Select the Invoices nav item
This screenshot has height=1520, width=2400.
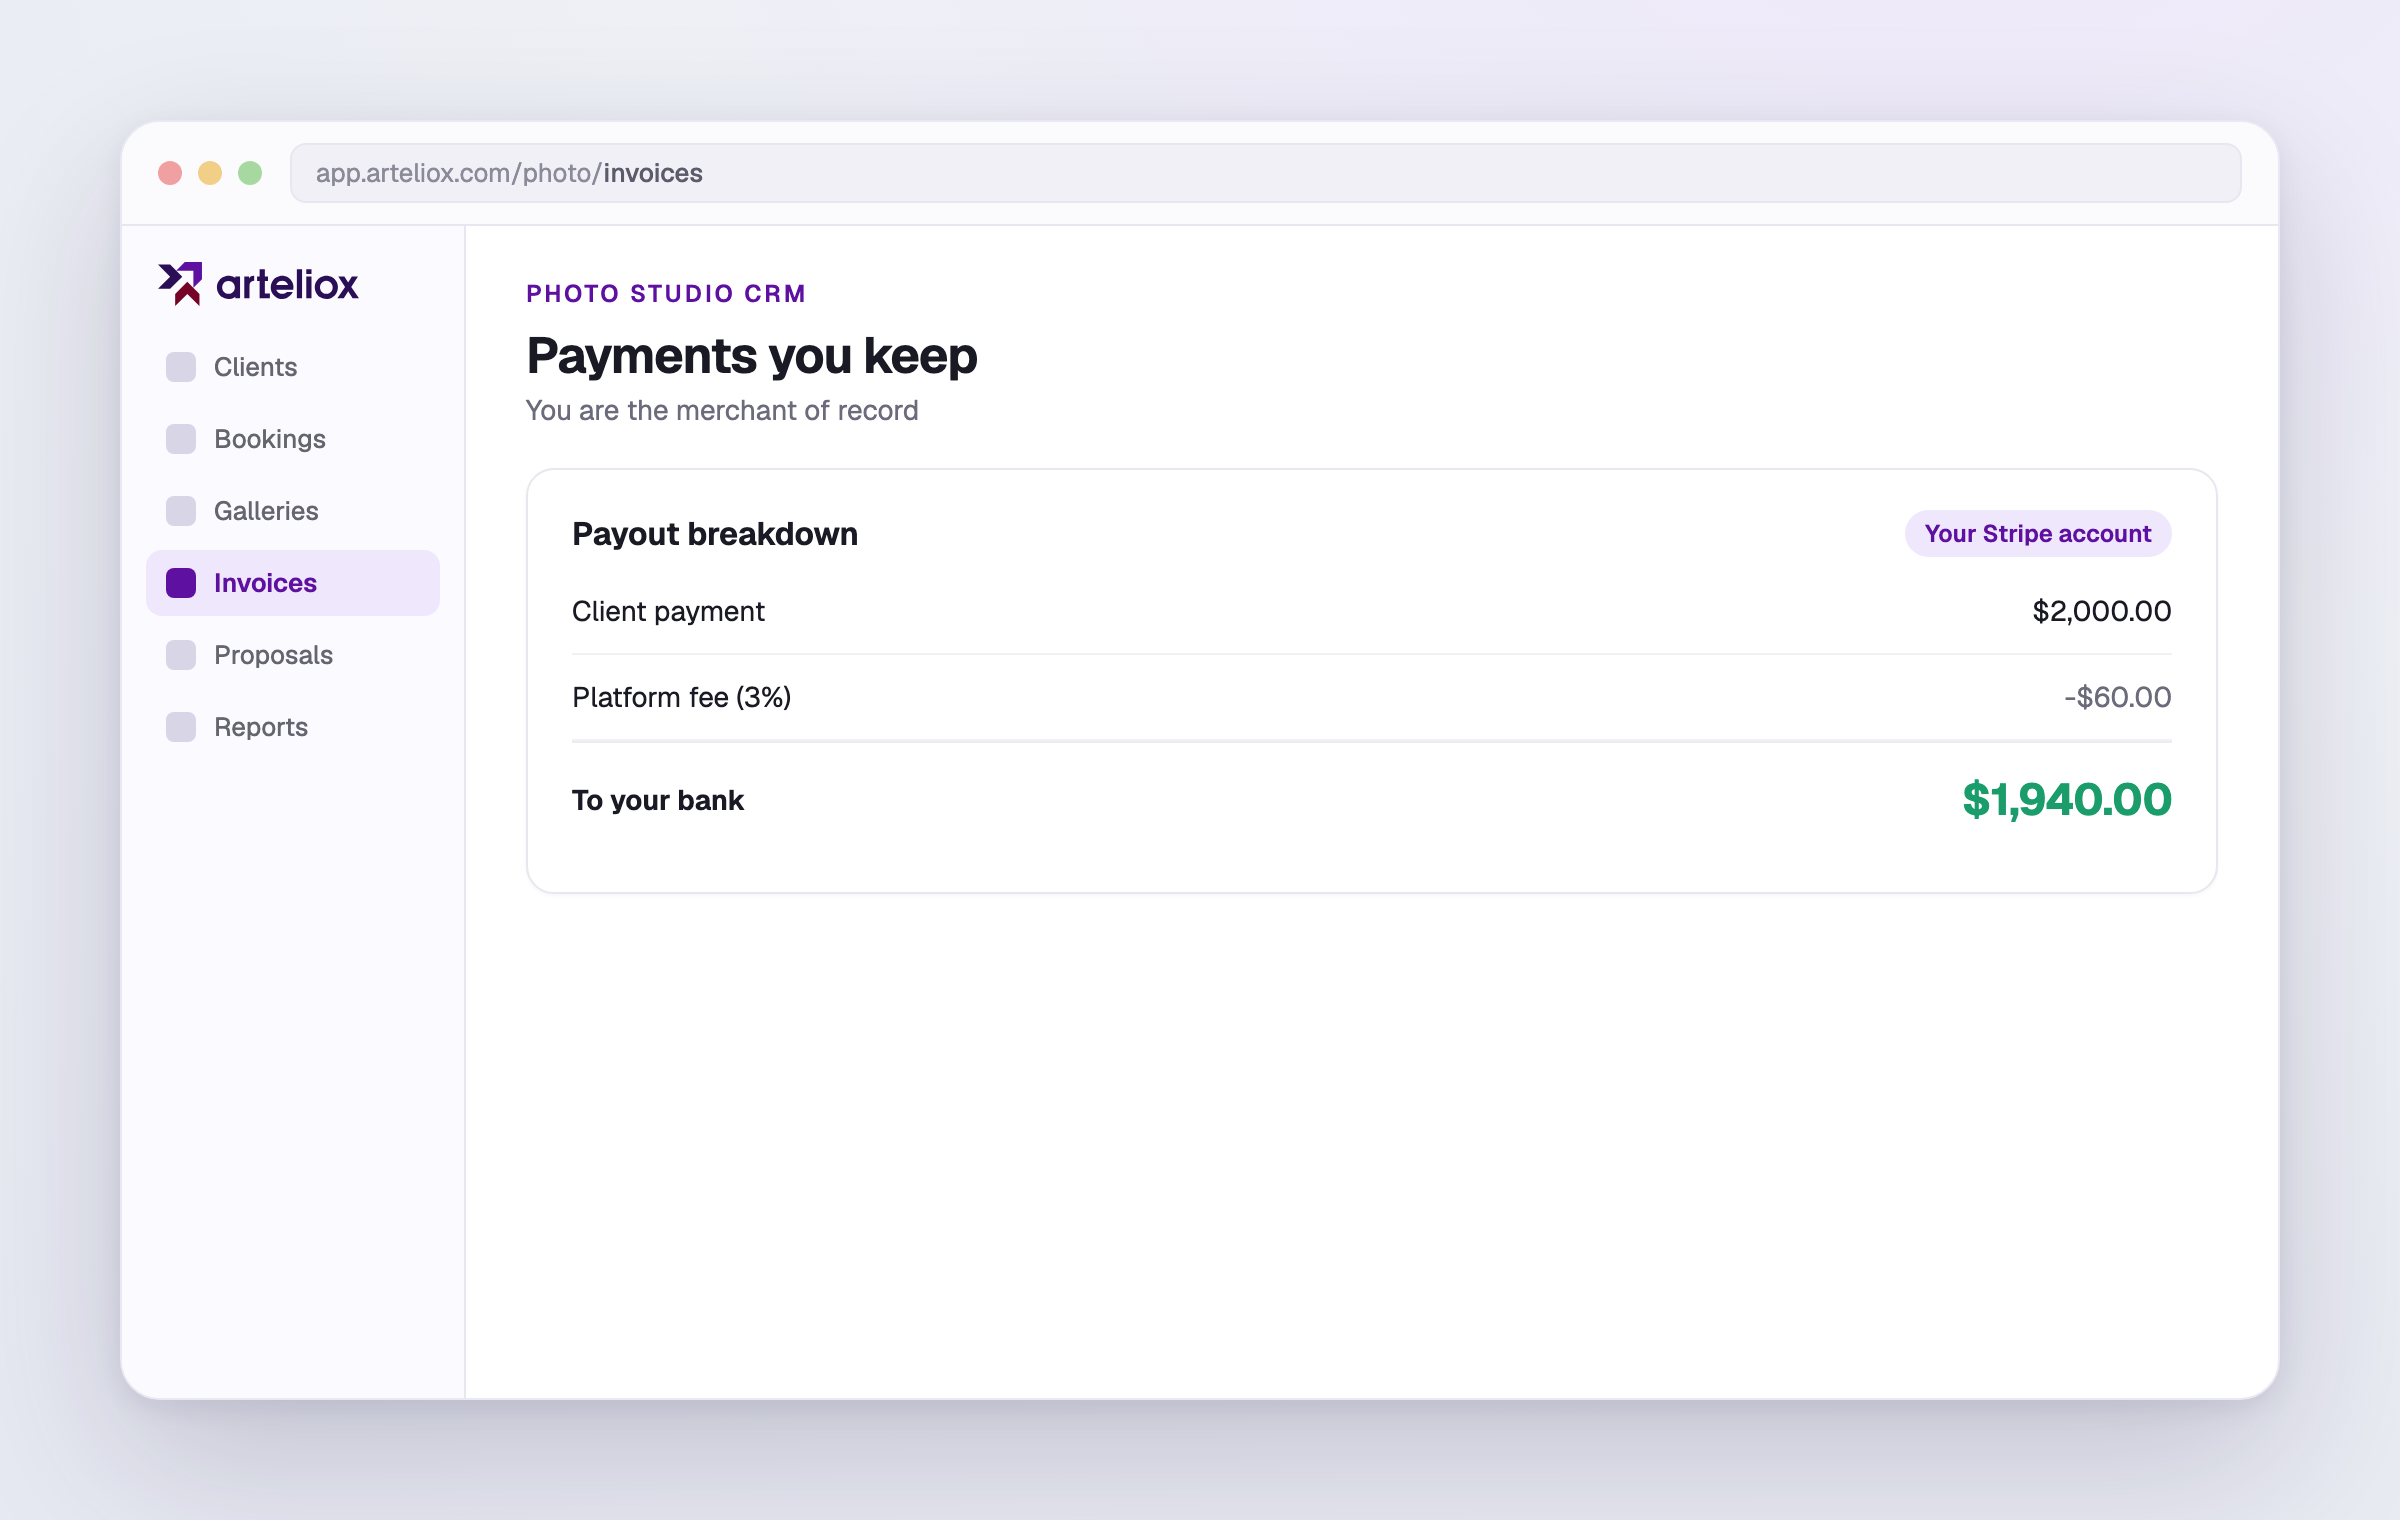(293, 583)
